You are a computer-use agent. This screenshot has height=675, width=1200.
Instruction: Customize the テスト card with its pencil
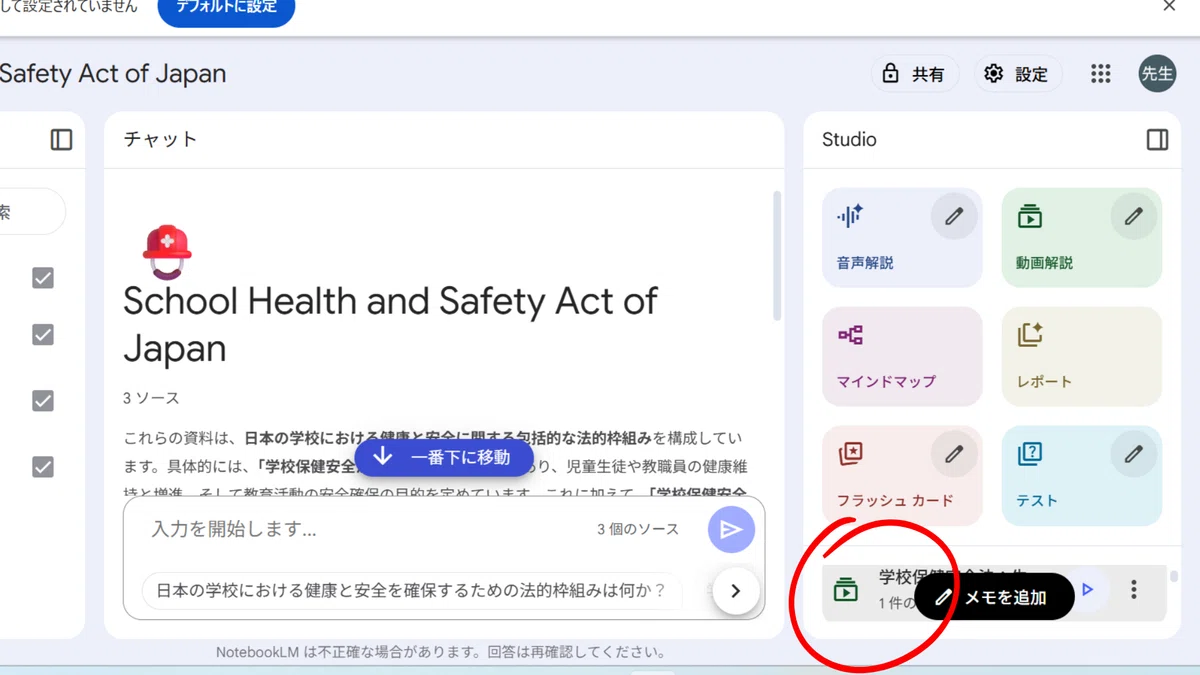(x=1133, y=455)
